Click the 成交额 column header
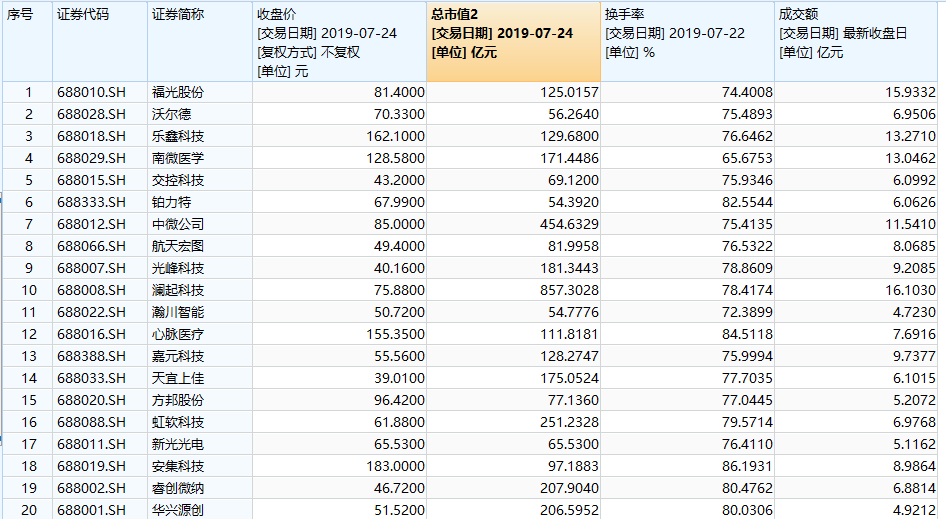Image resolution: width=946 pixels, height=519 pixels. 798,15
